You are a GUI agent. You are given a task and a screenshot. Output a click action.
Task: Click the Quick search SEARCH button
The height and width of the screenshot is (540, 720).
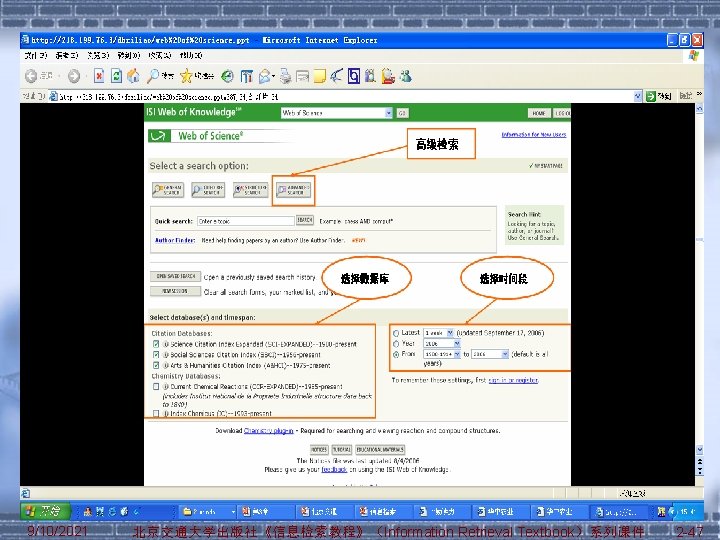pyautogui.click(x=304, y=220)
